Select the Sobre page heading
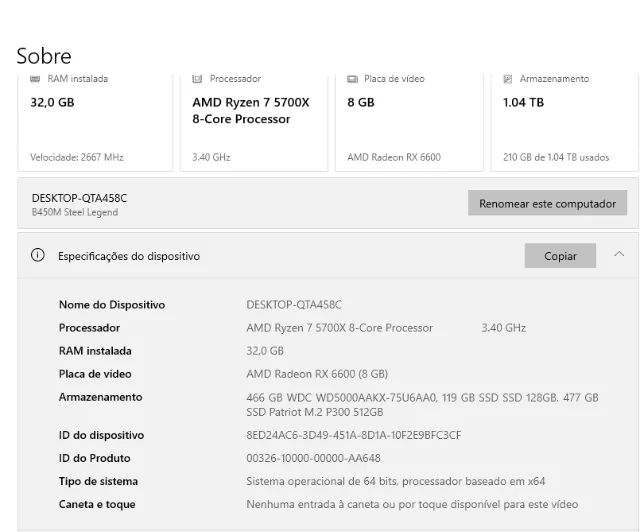 (x=44, y=56)
